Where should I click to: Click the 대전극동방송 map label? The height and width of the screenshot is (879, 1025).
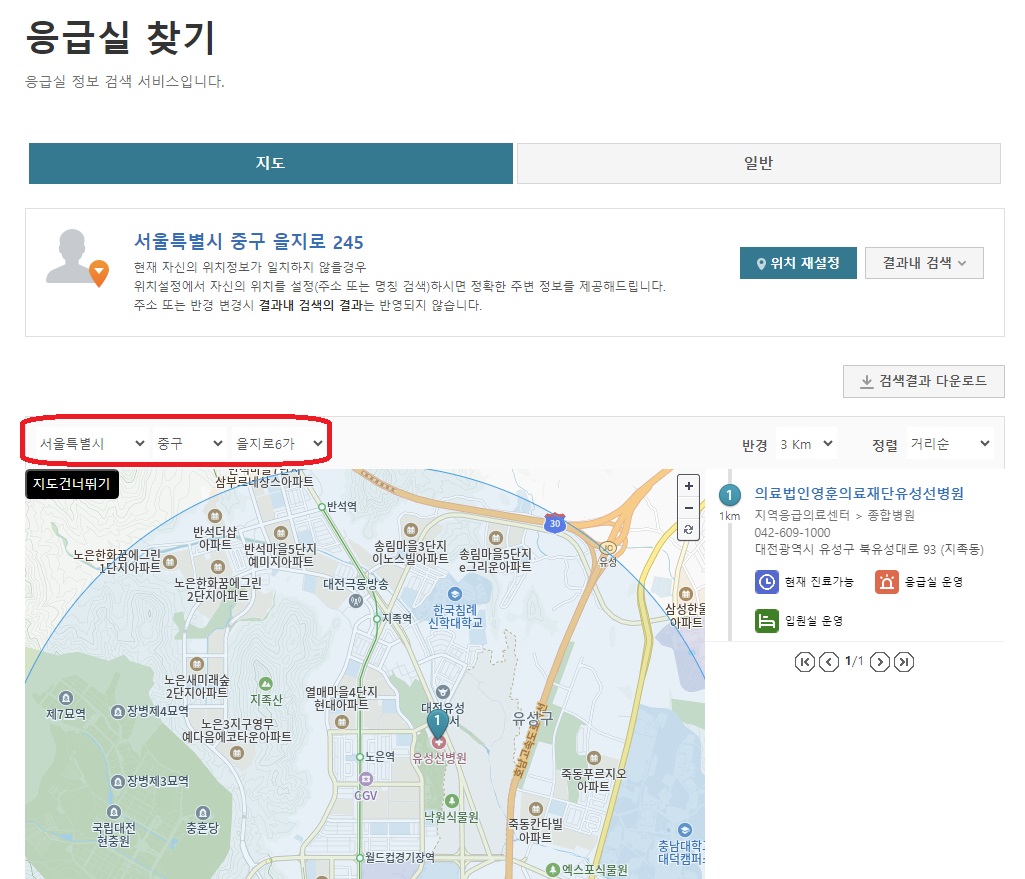pyautogui.click(x=356, y=584)
